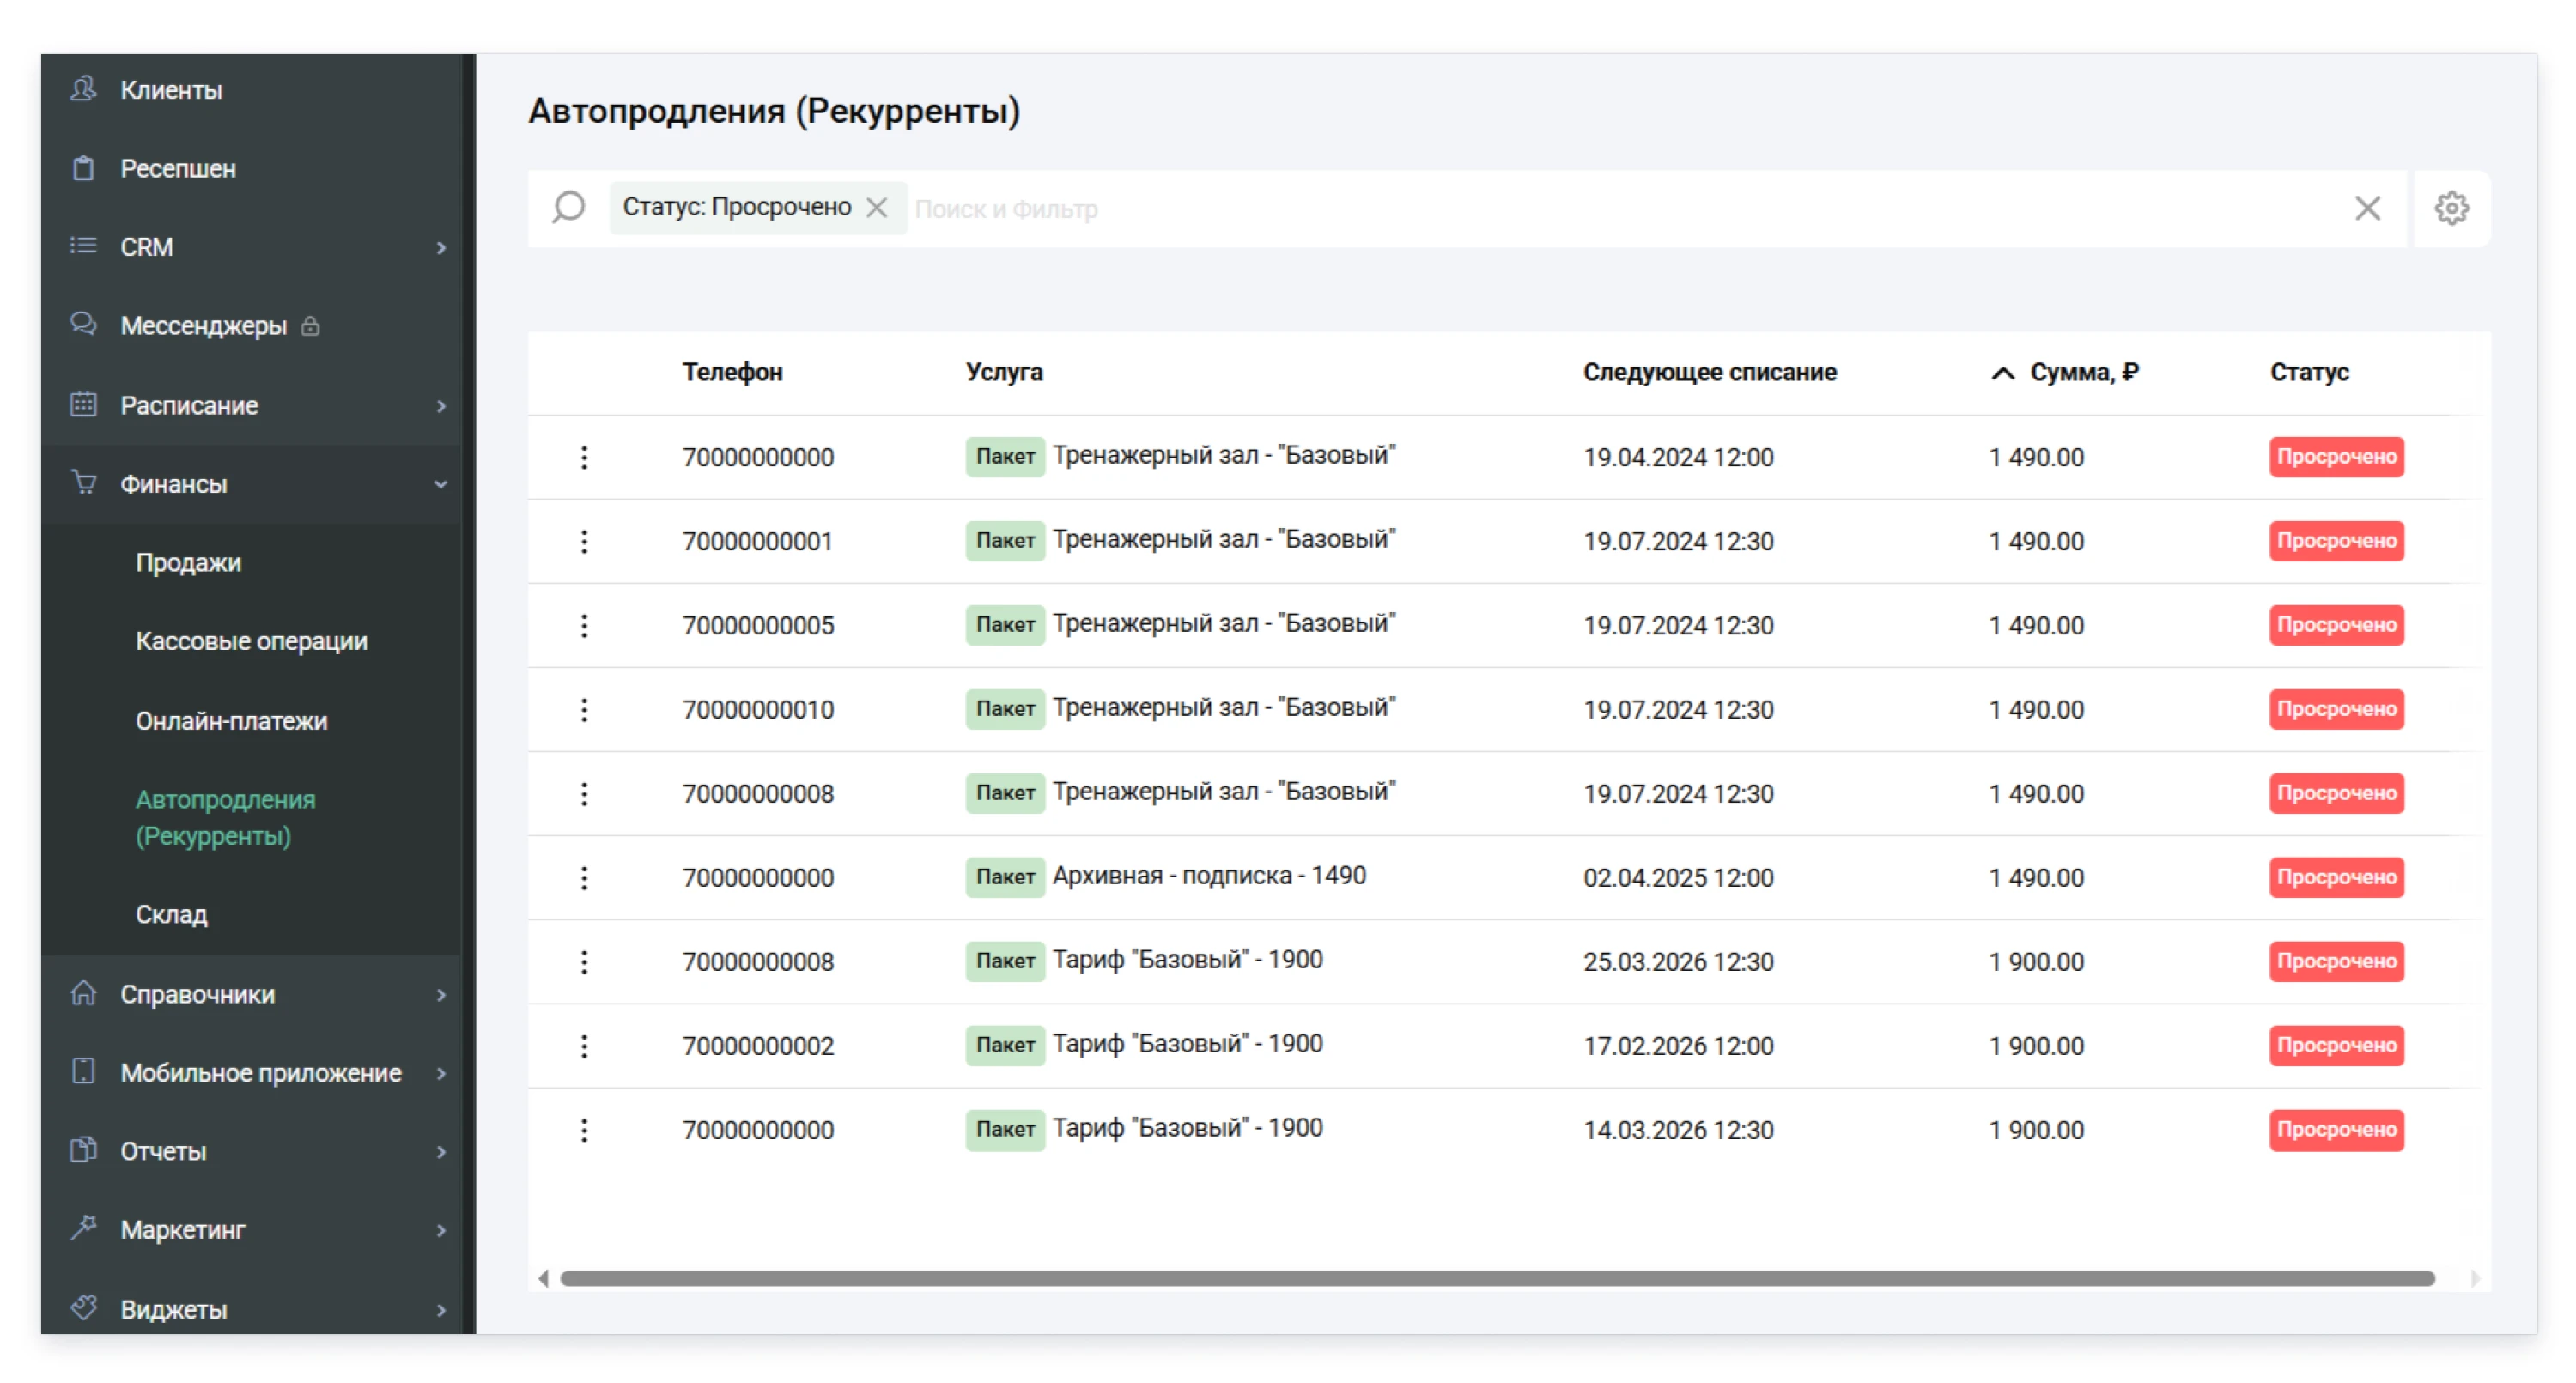
Task: Toggle sort arrow on Сумма column
Action: (x=2002, y=373)
